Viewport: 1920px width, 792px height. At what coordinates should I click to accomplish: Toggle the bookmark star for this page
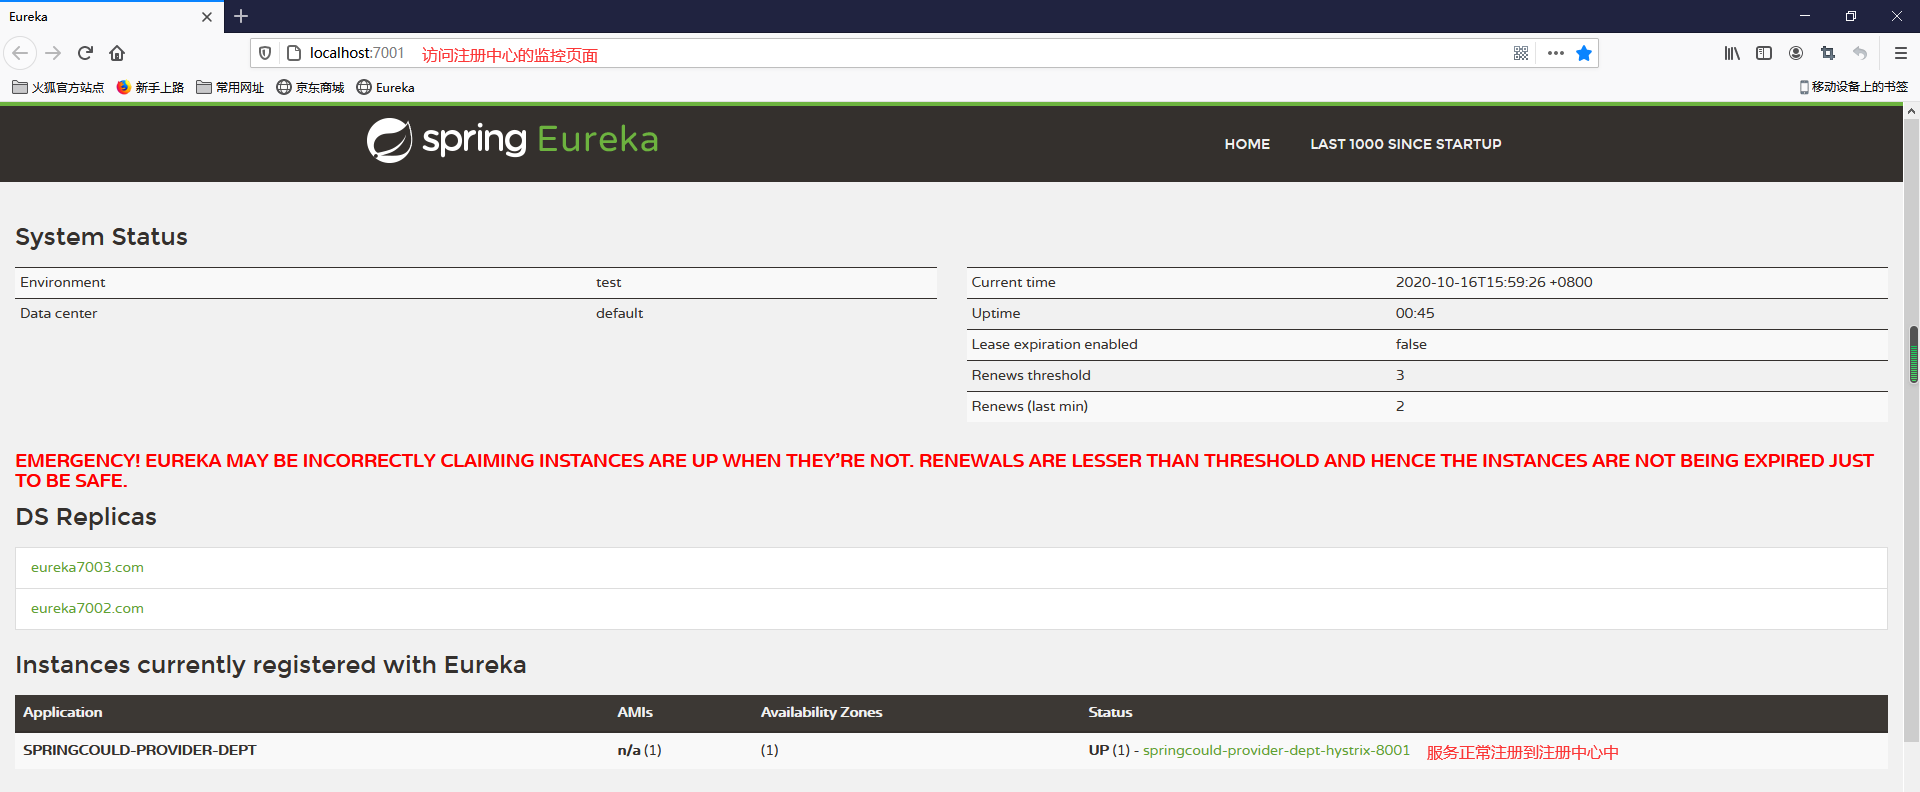click(x=1584, y=53)
